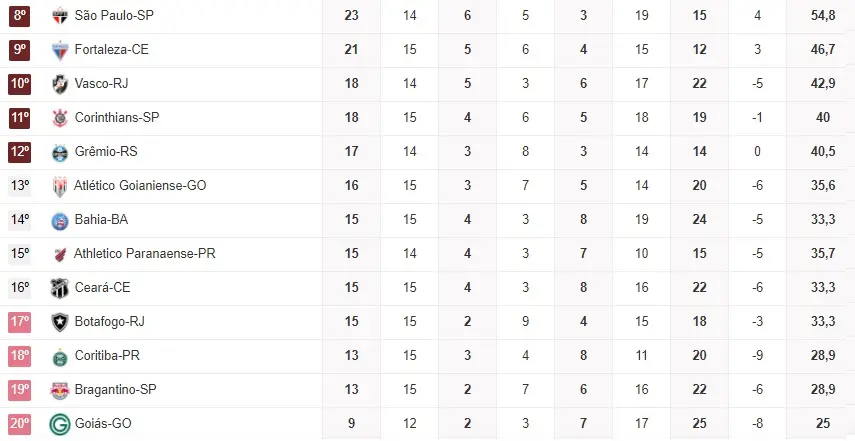Click the Goiás-GO team crest
The image size is (855, 441).
tap(60, 424)
